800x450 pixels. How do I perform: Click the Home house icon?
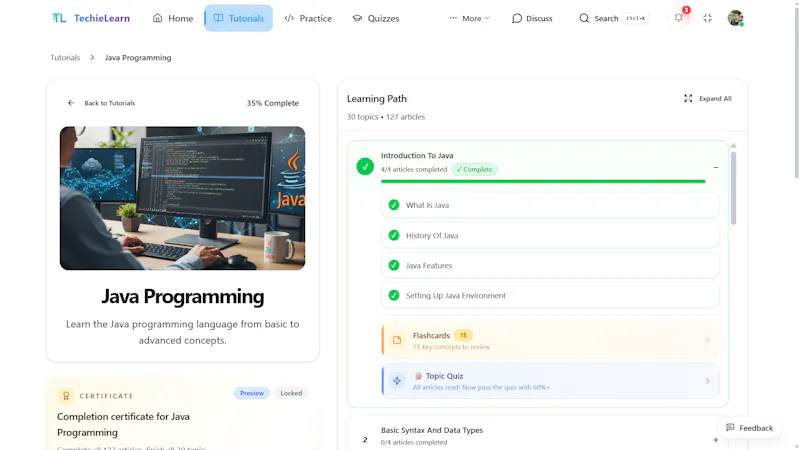click(158, 18)
